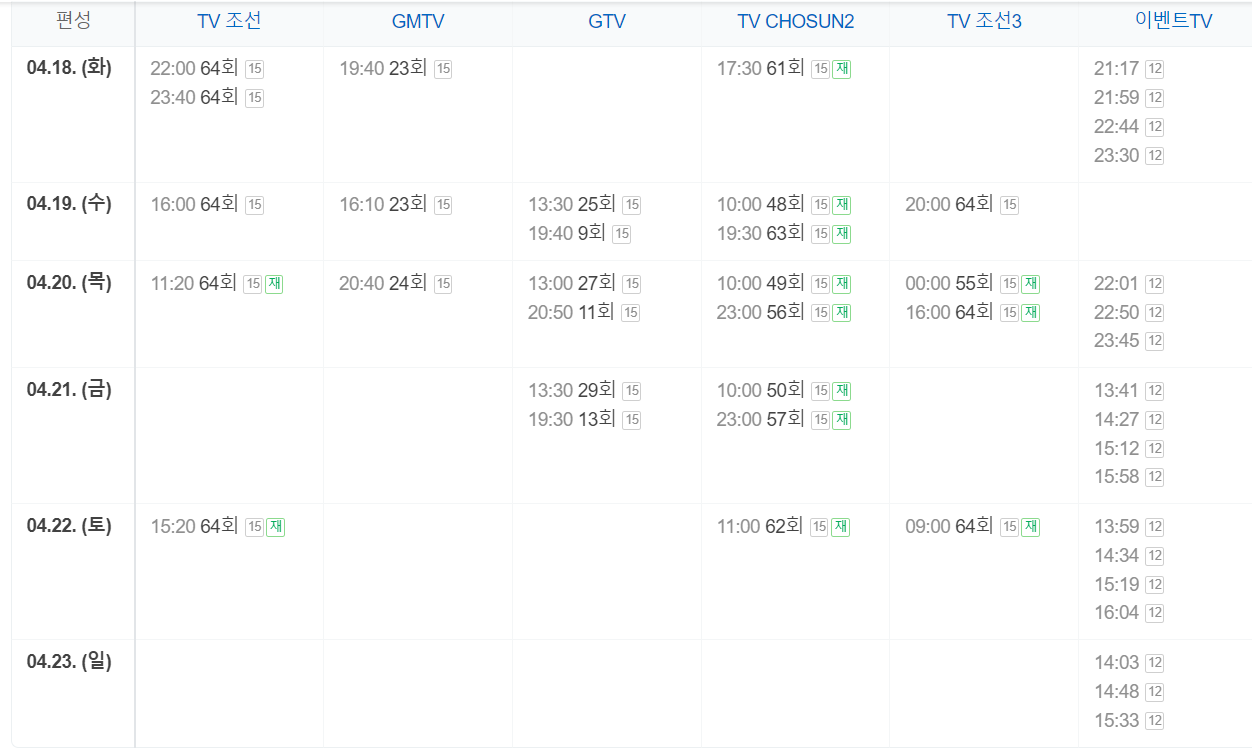
Task: Click the 21:17 이벤트TV time entry
Action: [x=1116, y=69]
